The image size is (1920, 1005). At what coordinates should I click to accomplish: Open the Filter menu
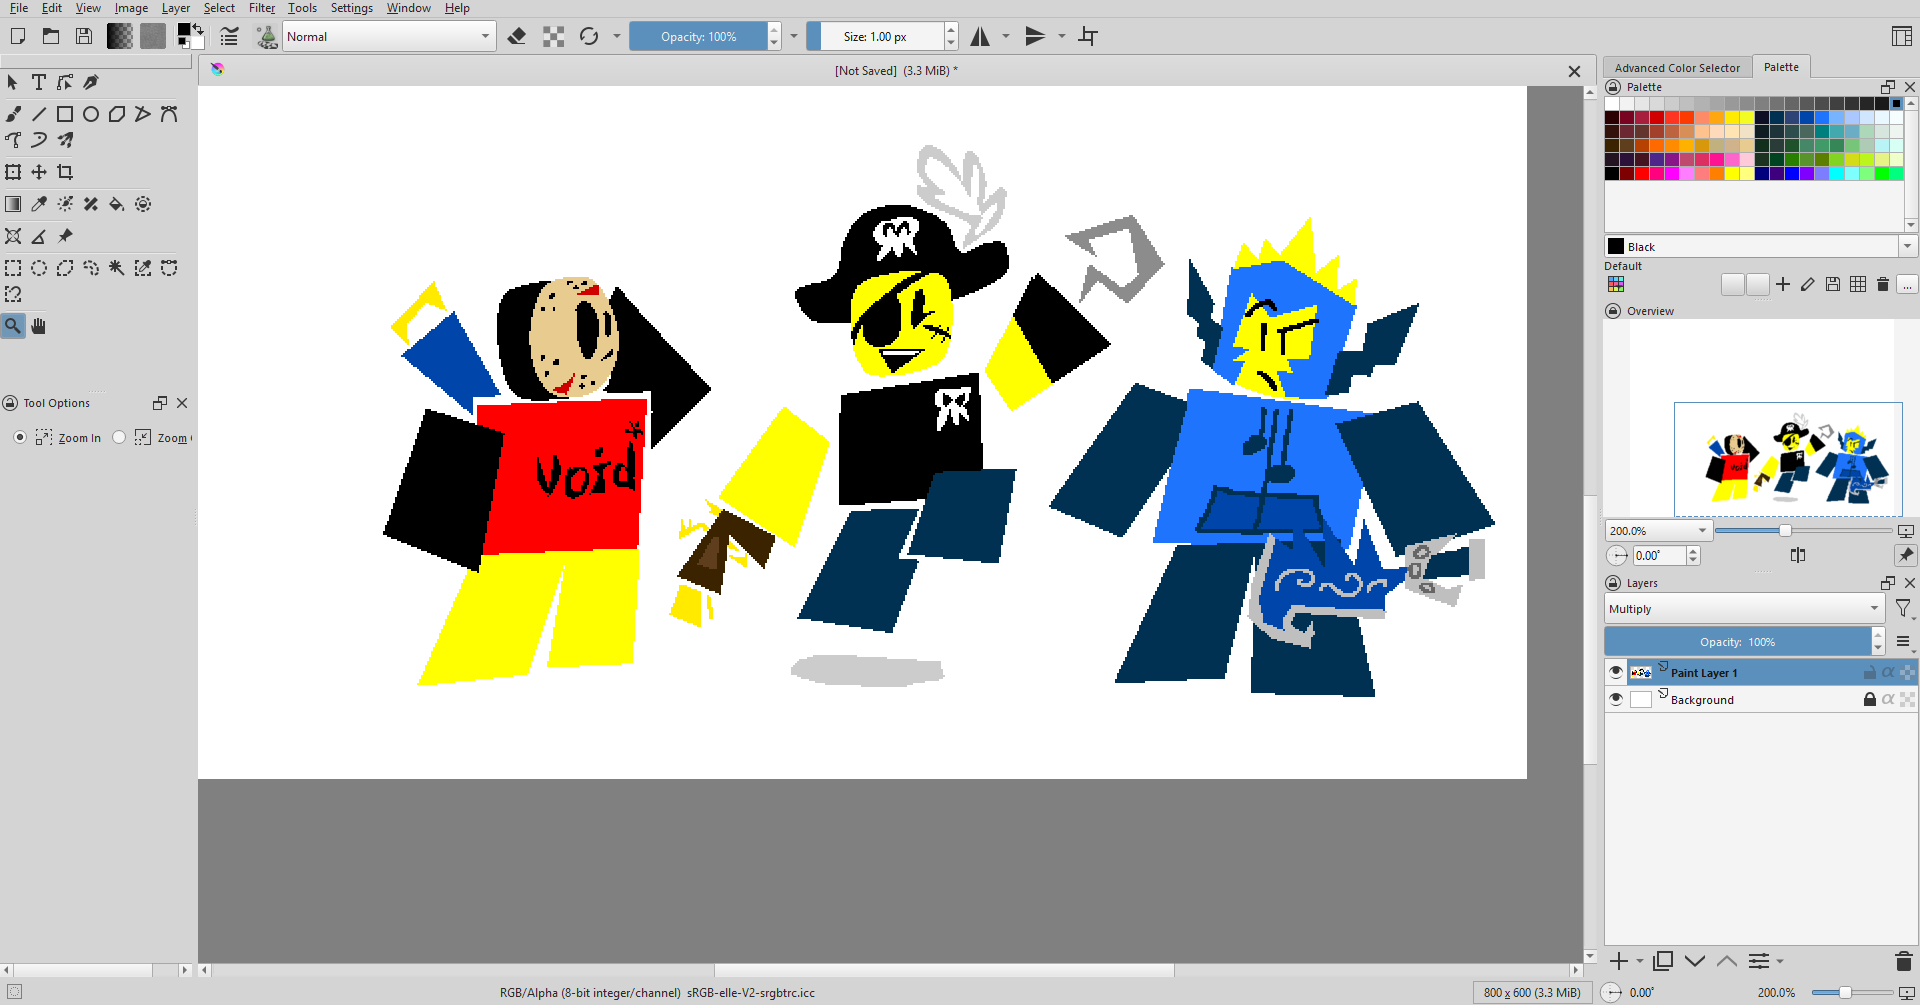click(261, 8)
